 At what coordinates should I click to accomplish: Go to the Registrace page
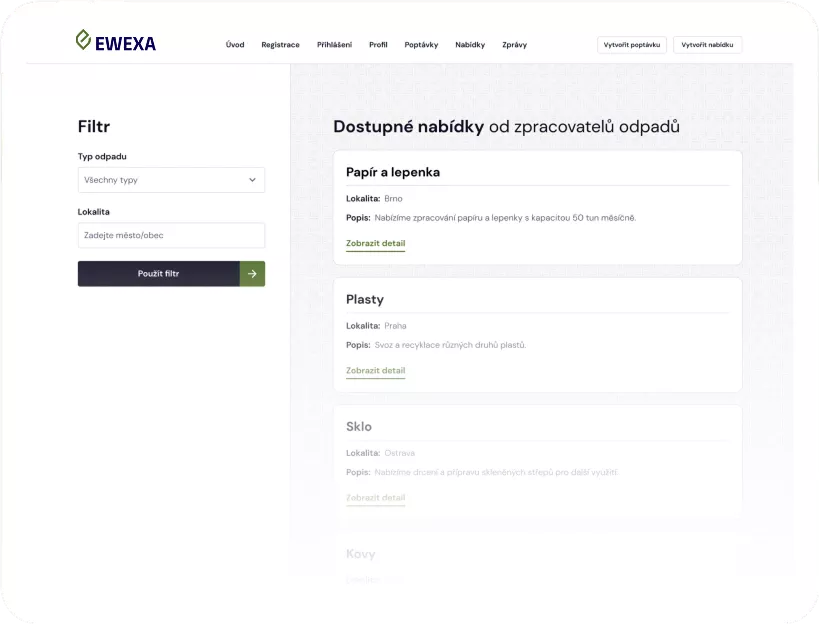280,45
